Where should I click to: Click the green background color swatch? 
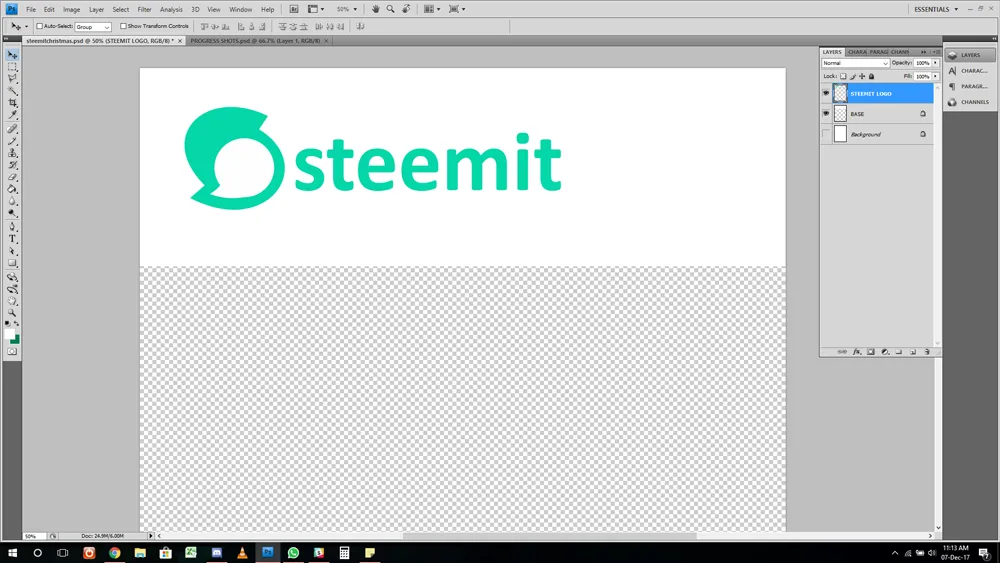tap(16, 340)
